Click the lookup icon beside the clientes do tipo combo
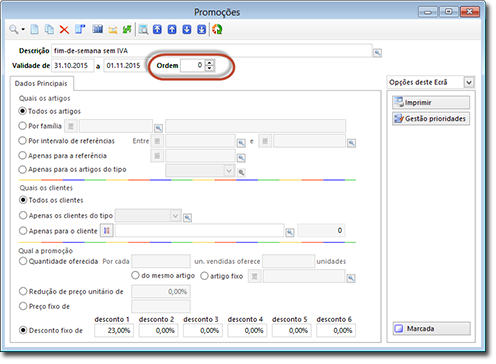 pos(188,218)
